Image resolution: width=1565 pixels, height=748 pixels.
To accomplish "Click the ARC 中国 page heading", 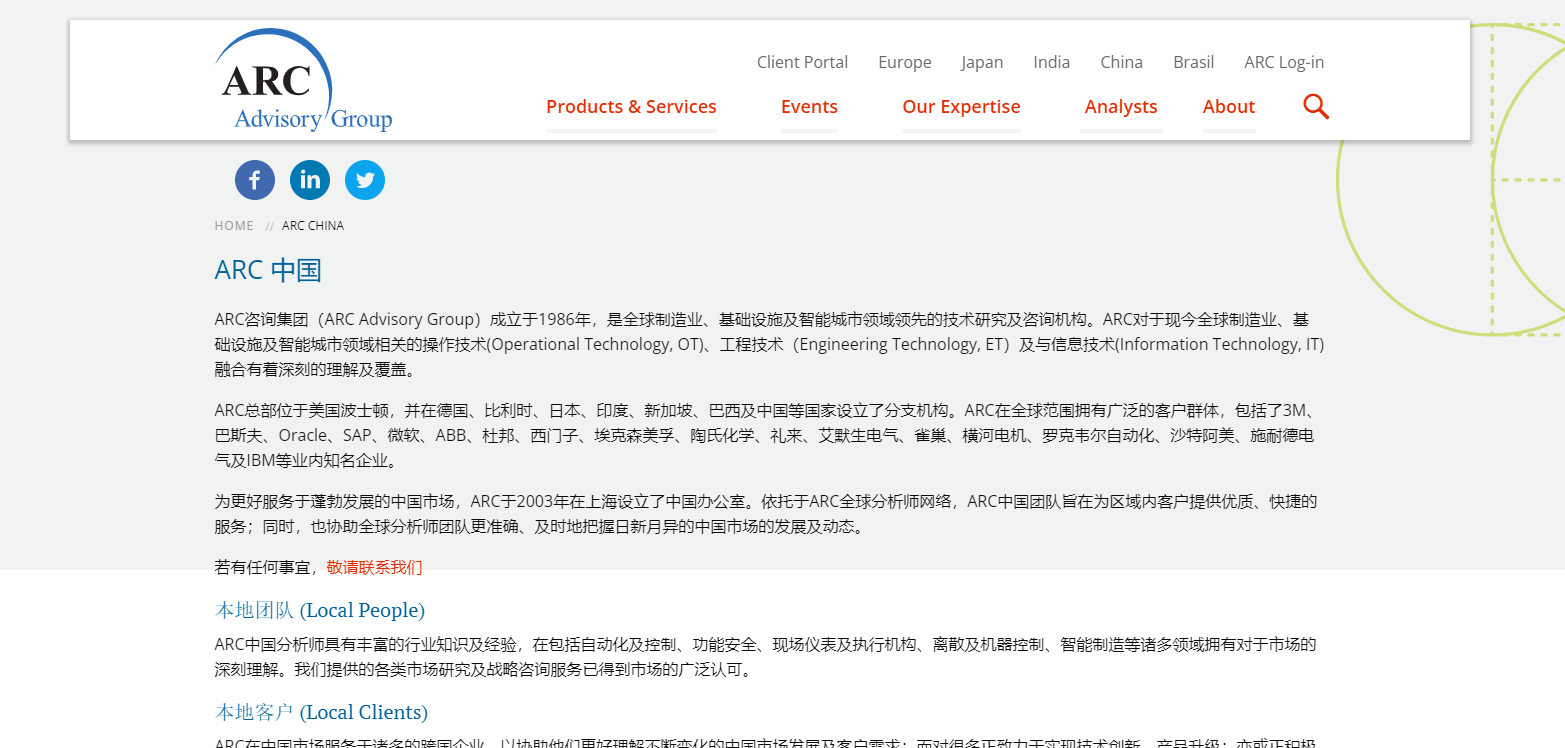I will pyautogui.click(x=268, y=270).
